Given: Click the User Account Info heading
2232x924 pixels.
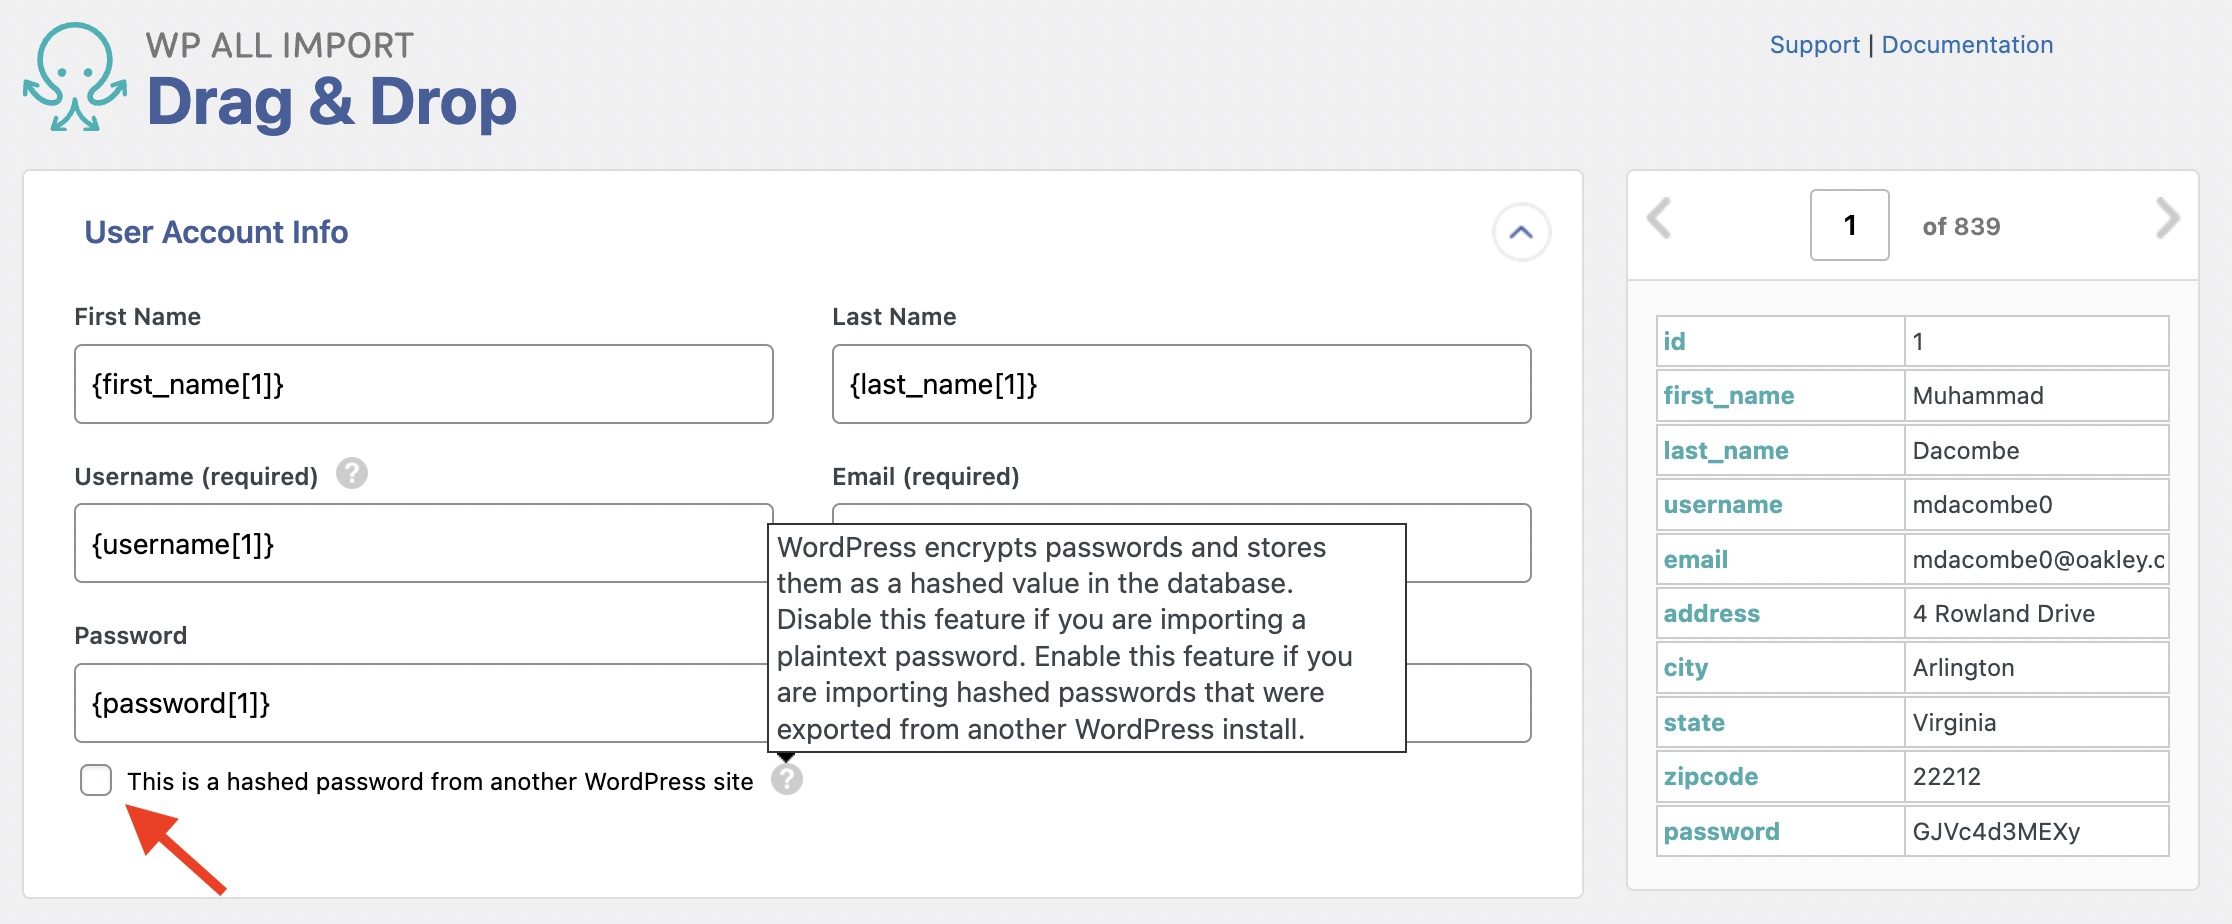Looking at the screenshot, I should pos(216,232).
